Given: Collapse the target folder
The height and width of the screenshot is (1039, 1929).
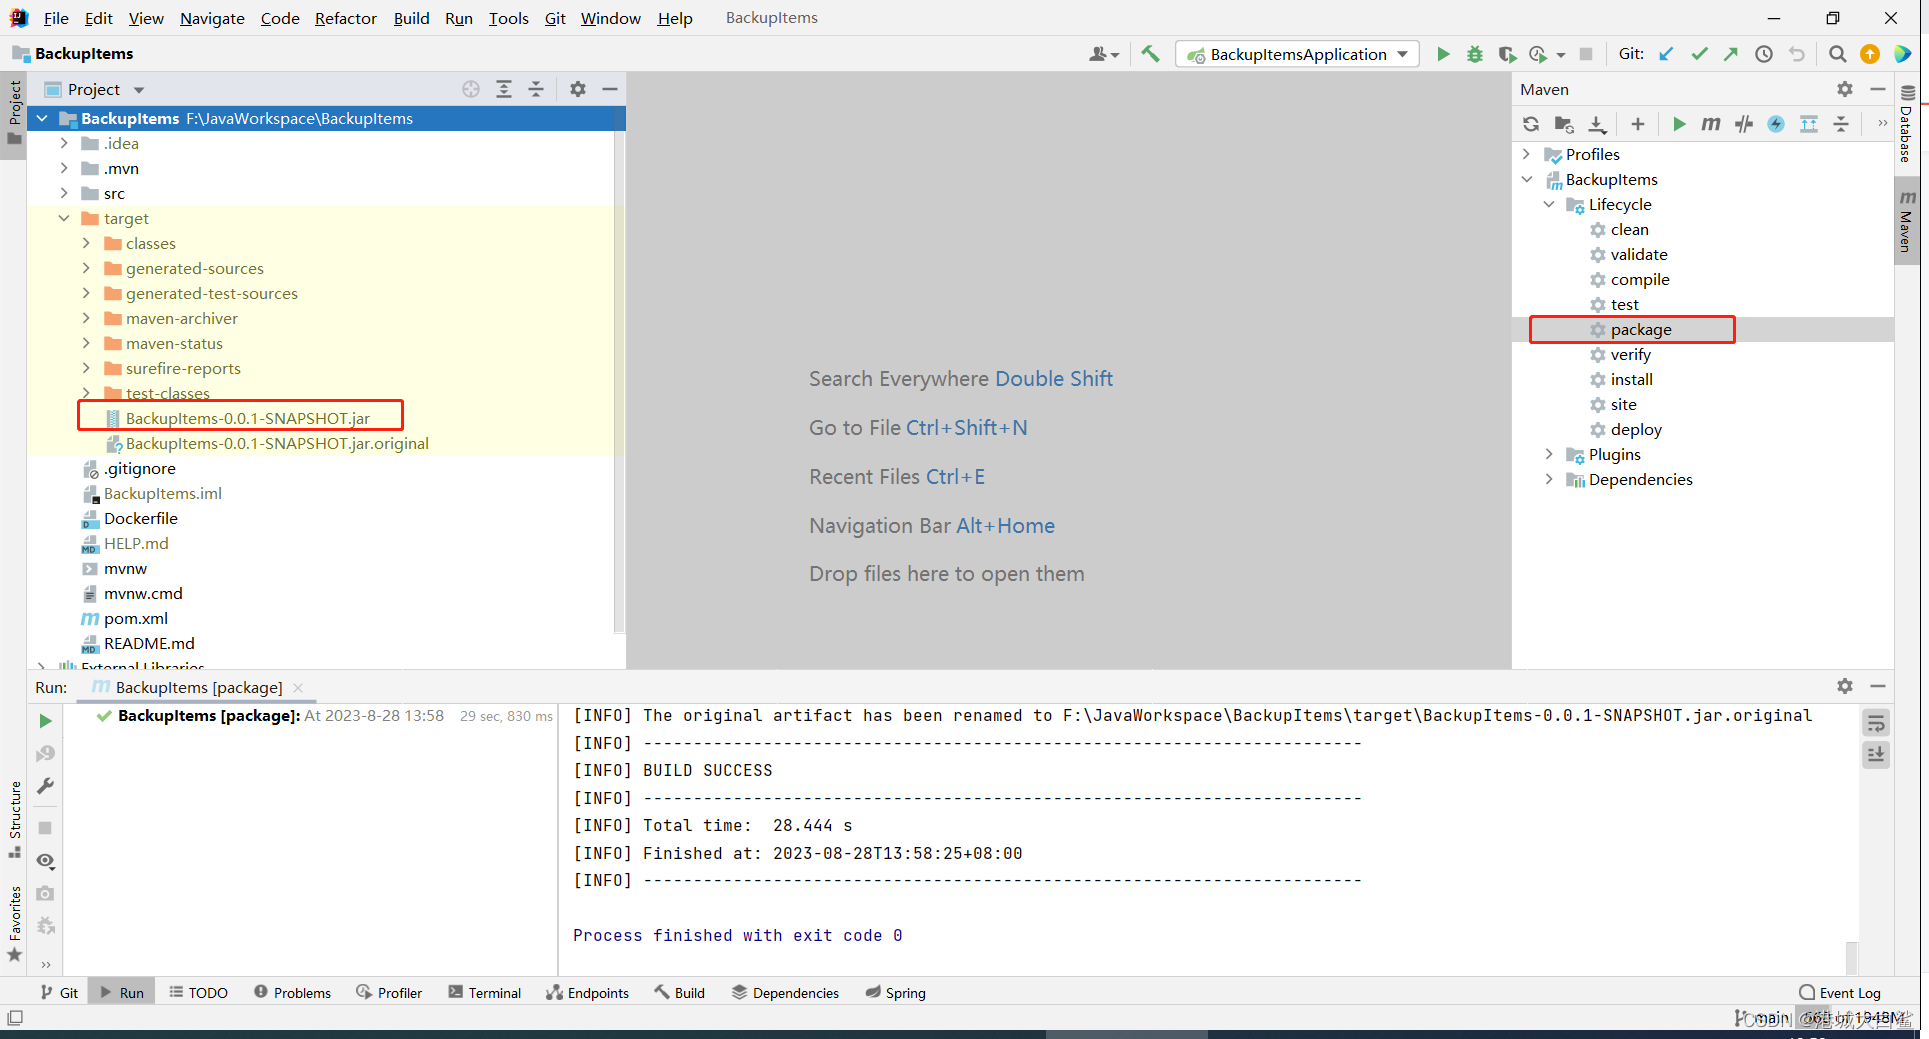Looking at the screenshot, I should pyautogui.click(x=64, y=218).
